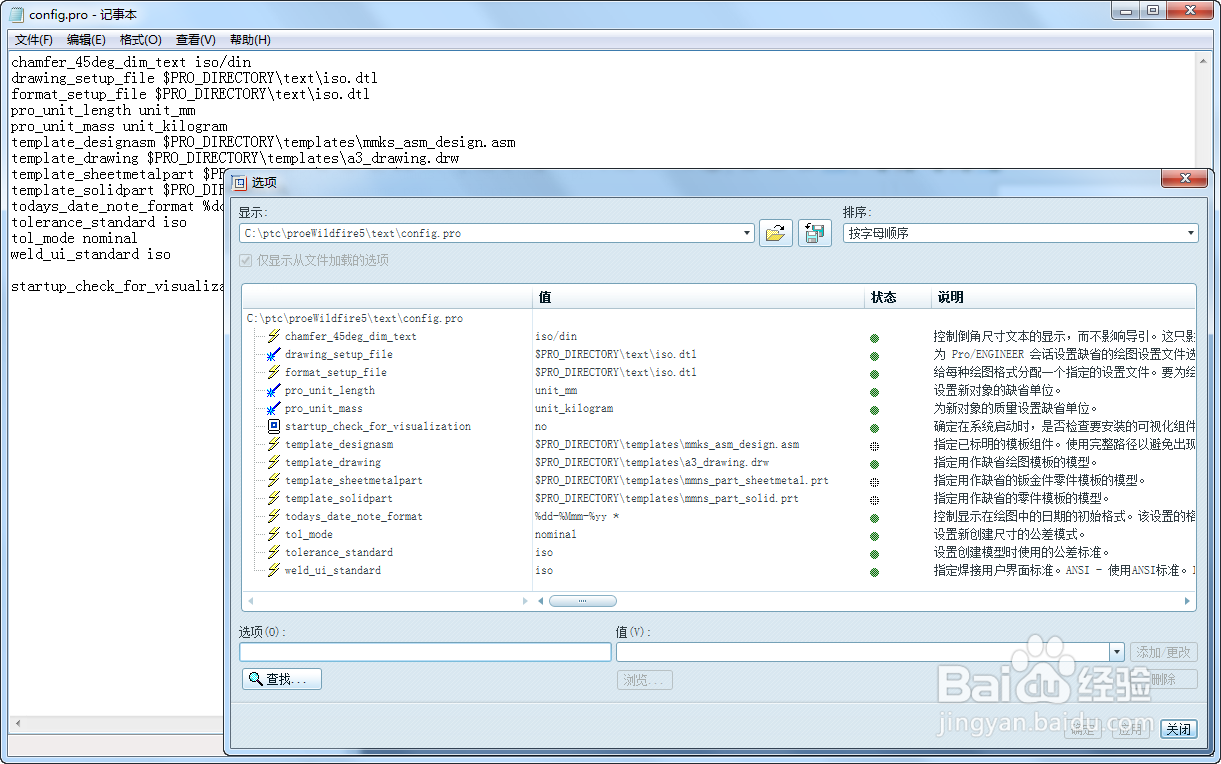Image resolution: width=1221 pixels, height=764 pixels.
Task: Click the wand icon beside pro_unit_mass
Action: (x=273, y=408)
